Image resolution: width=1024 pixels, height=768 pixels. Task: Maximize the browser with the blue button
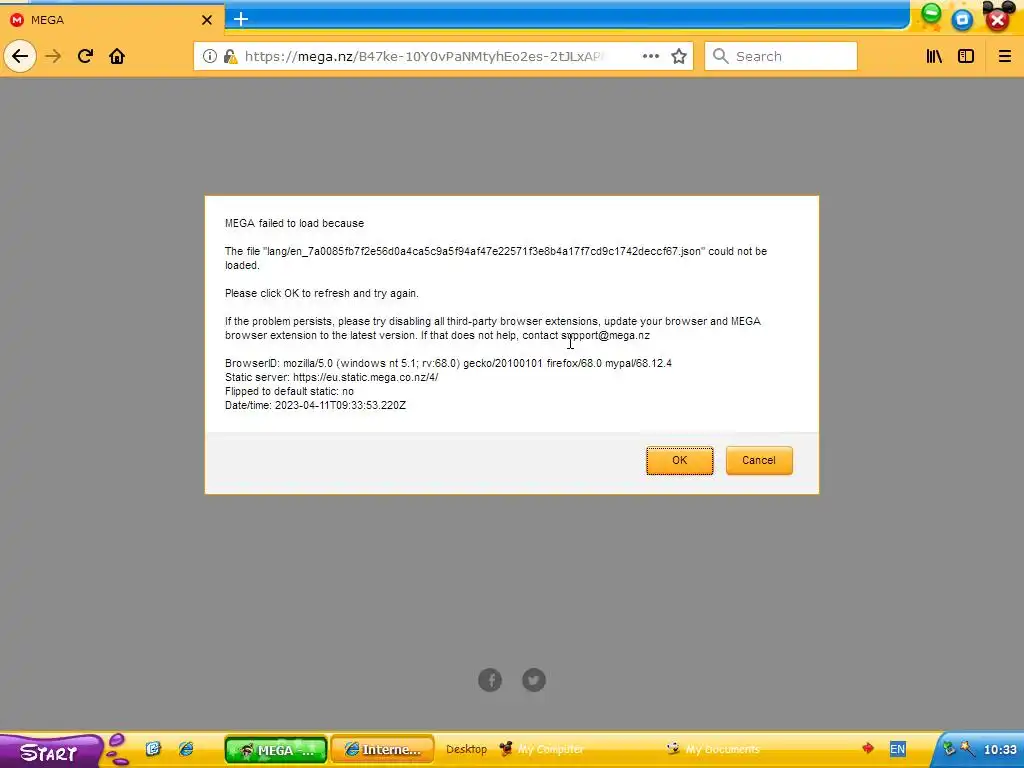point(963,20)
